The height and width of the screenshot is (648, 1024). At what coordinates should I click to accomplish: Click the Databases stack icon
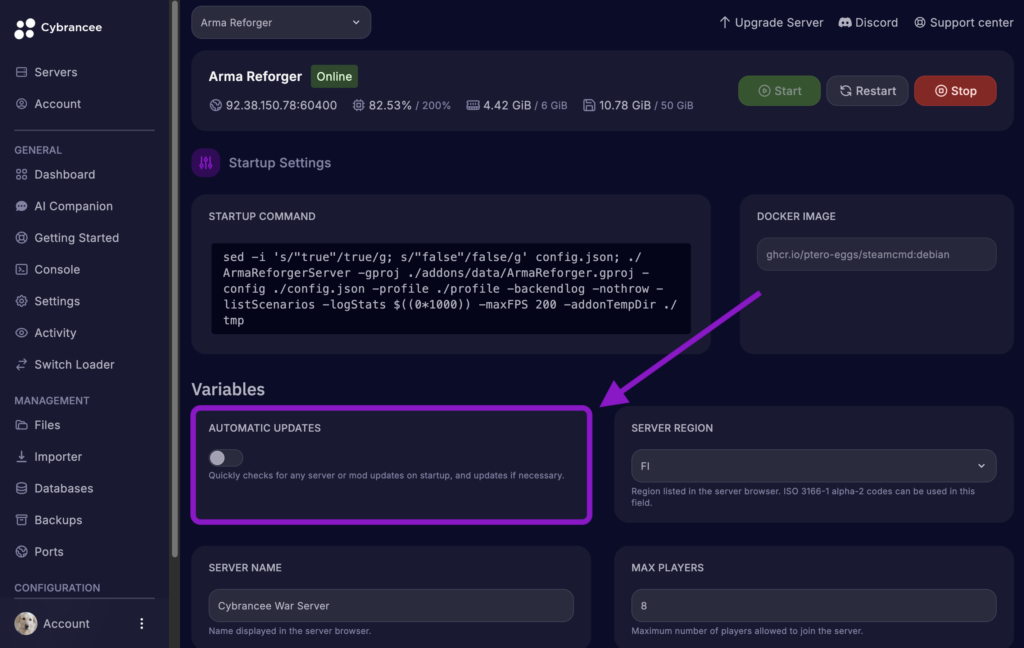pos(22,488)
